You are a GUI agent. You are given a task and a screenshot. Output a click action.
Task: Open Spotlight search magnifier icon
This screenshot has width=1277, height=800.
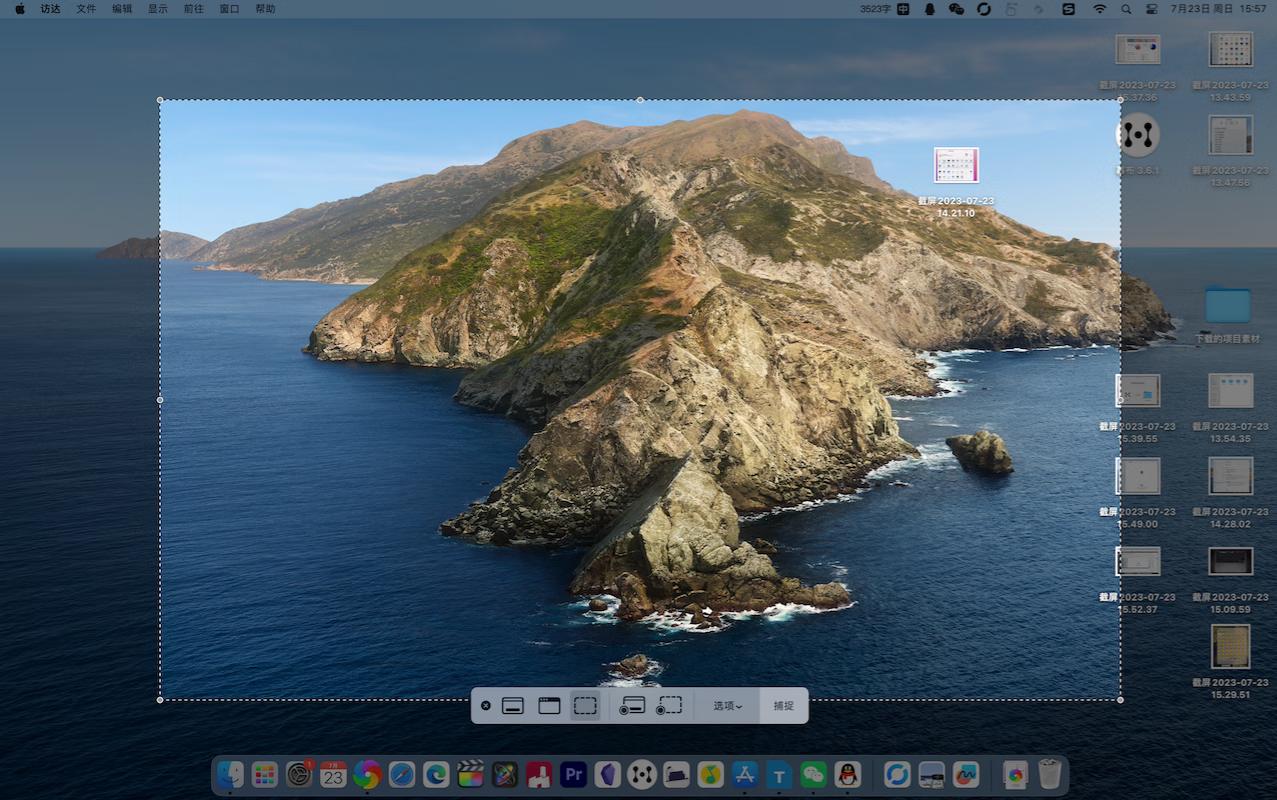pos(1126,9)
